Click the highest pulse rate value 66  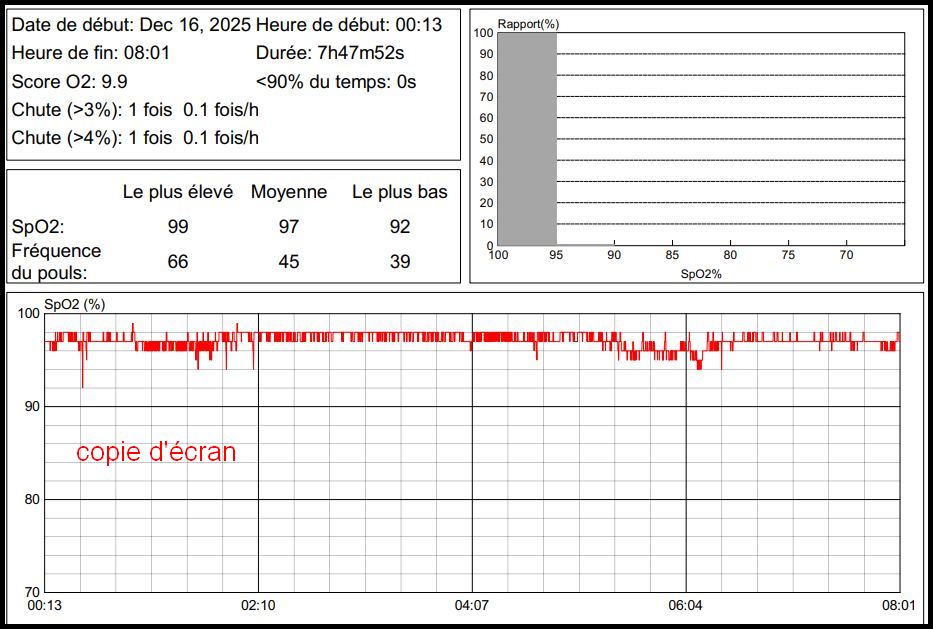178,262
